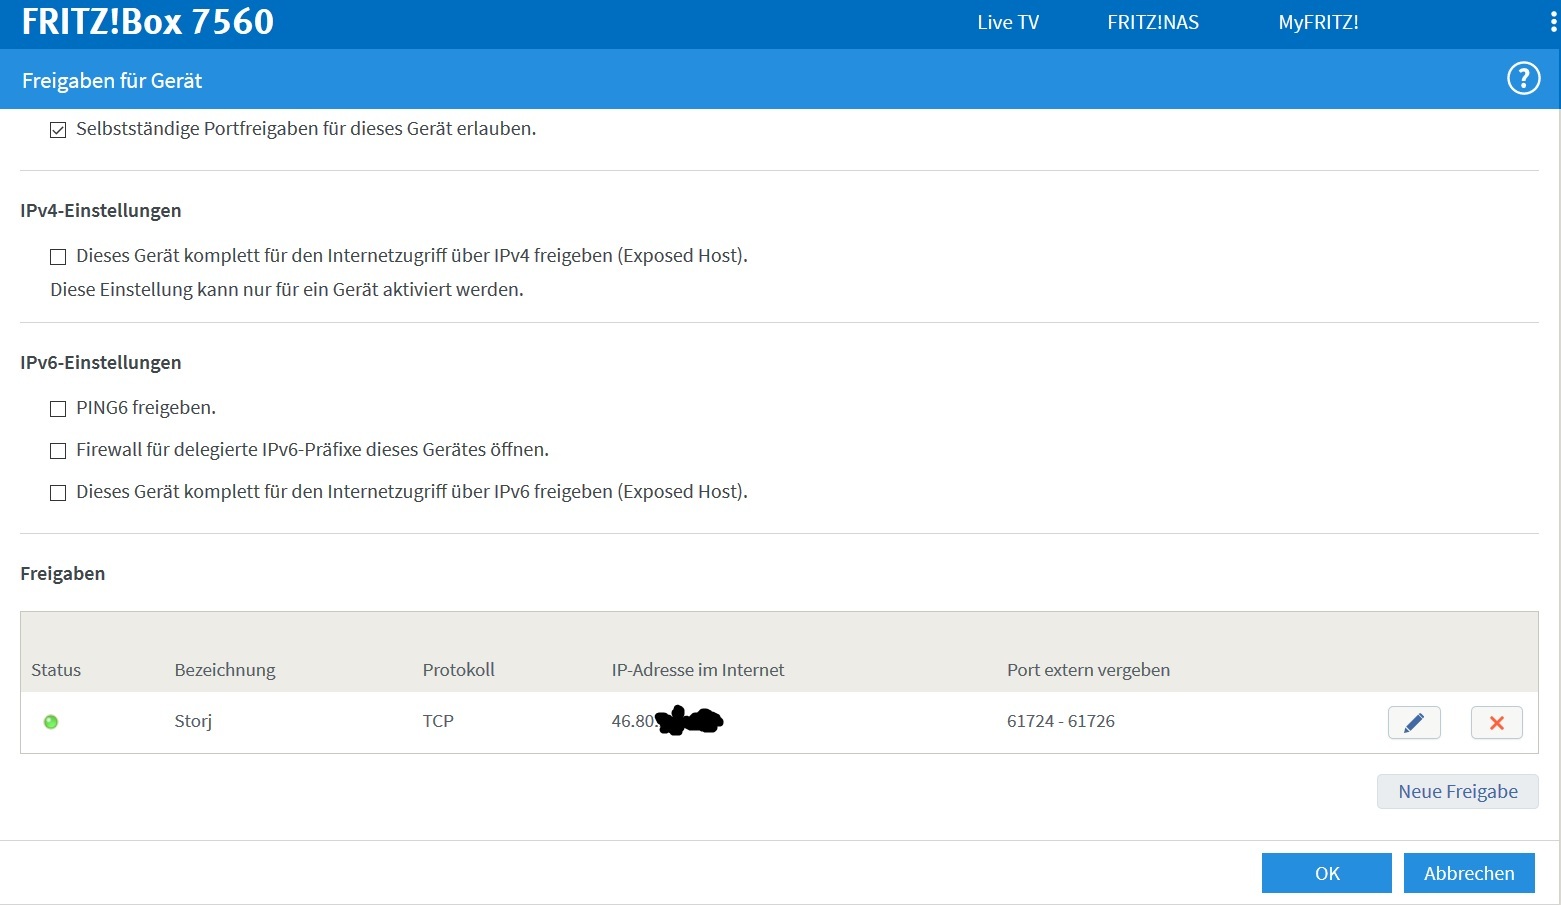Edit the Storj port sharing entry

point(1414,722)
